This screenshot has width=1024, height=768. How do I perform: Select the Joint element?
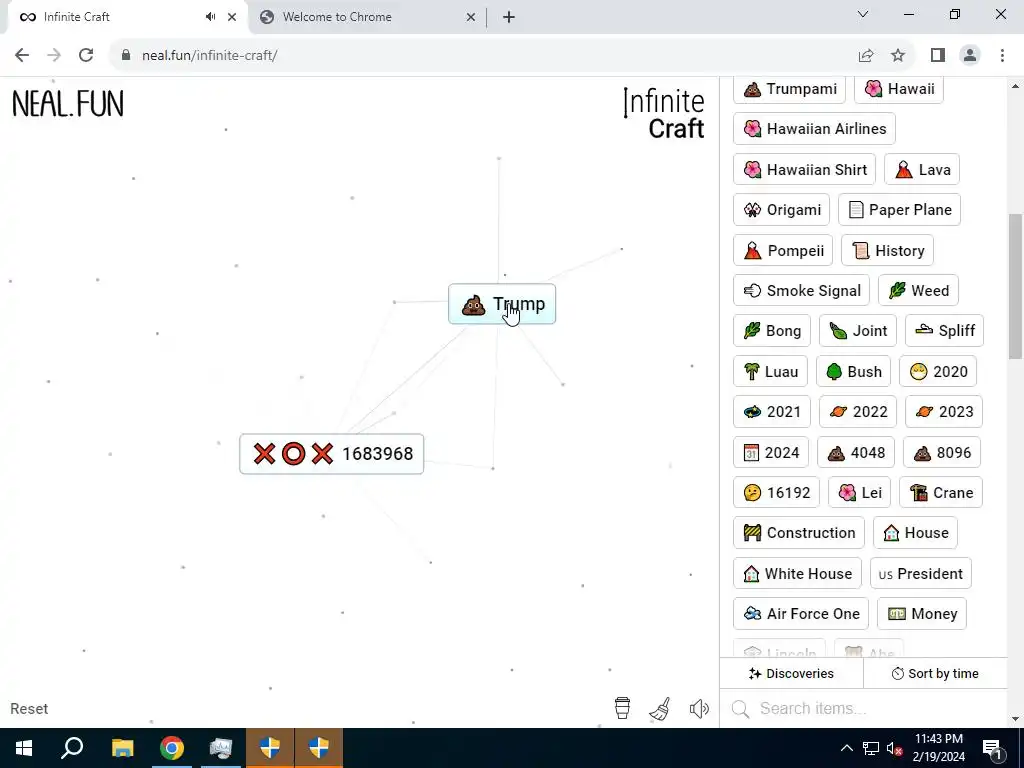(858, 330)
